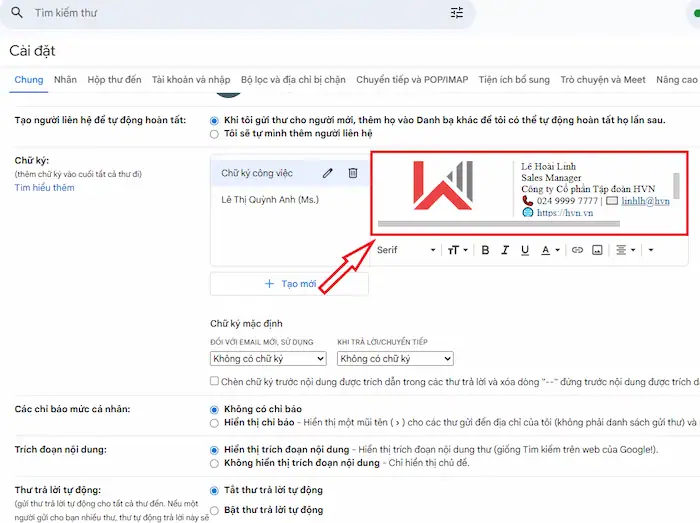700x523 pixels.
Task: Open the text color picker in signature toolbar
Action: [x=550, y=250]
